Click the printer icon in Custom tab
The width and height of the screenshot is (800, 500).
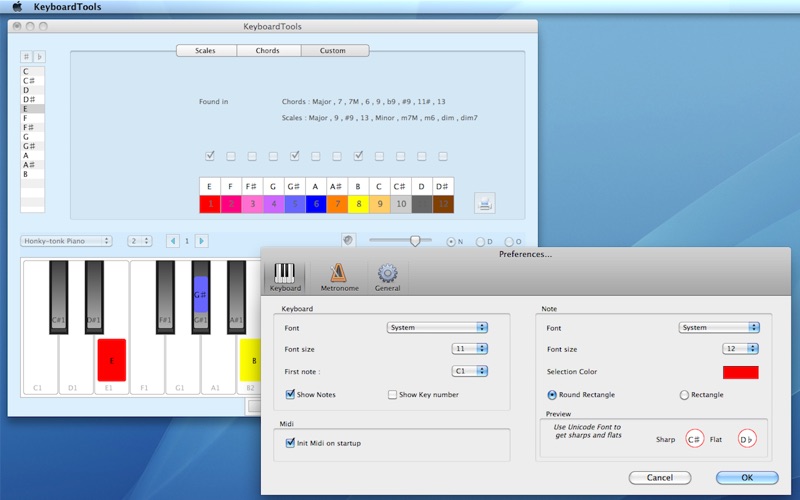484,203
